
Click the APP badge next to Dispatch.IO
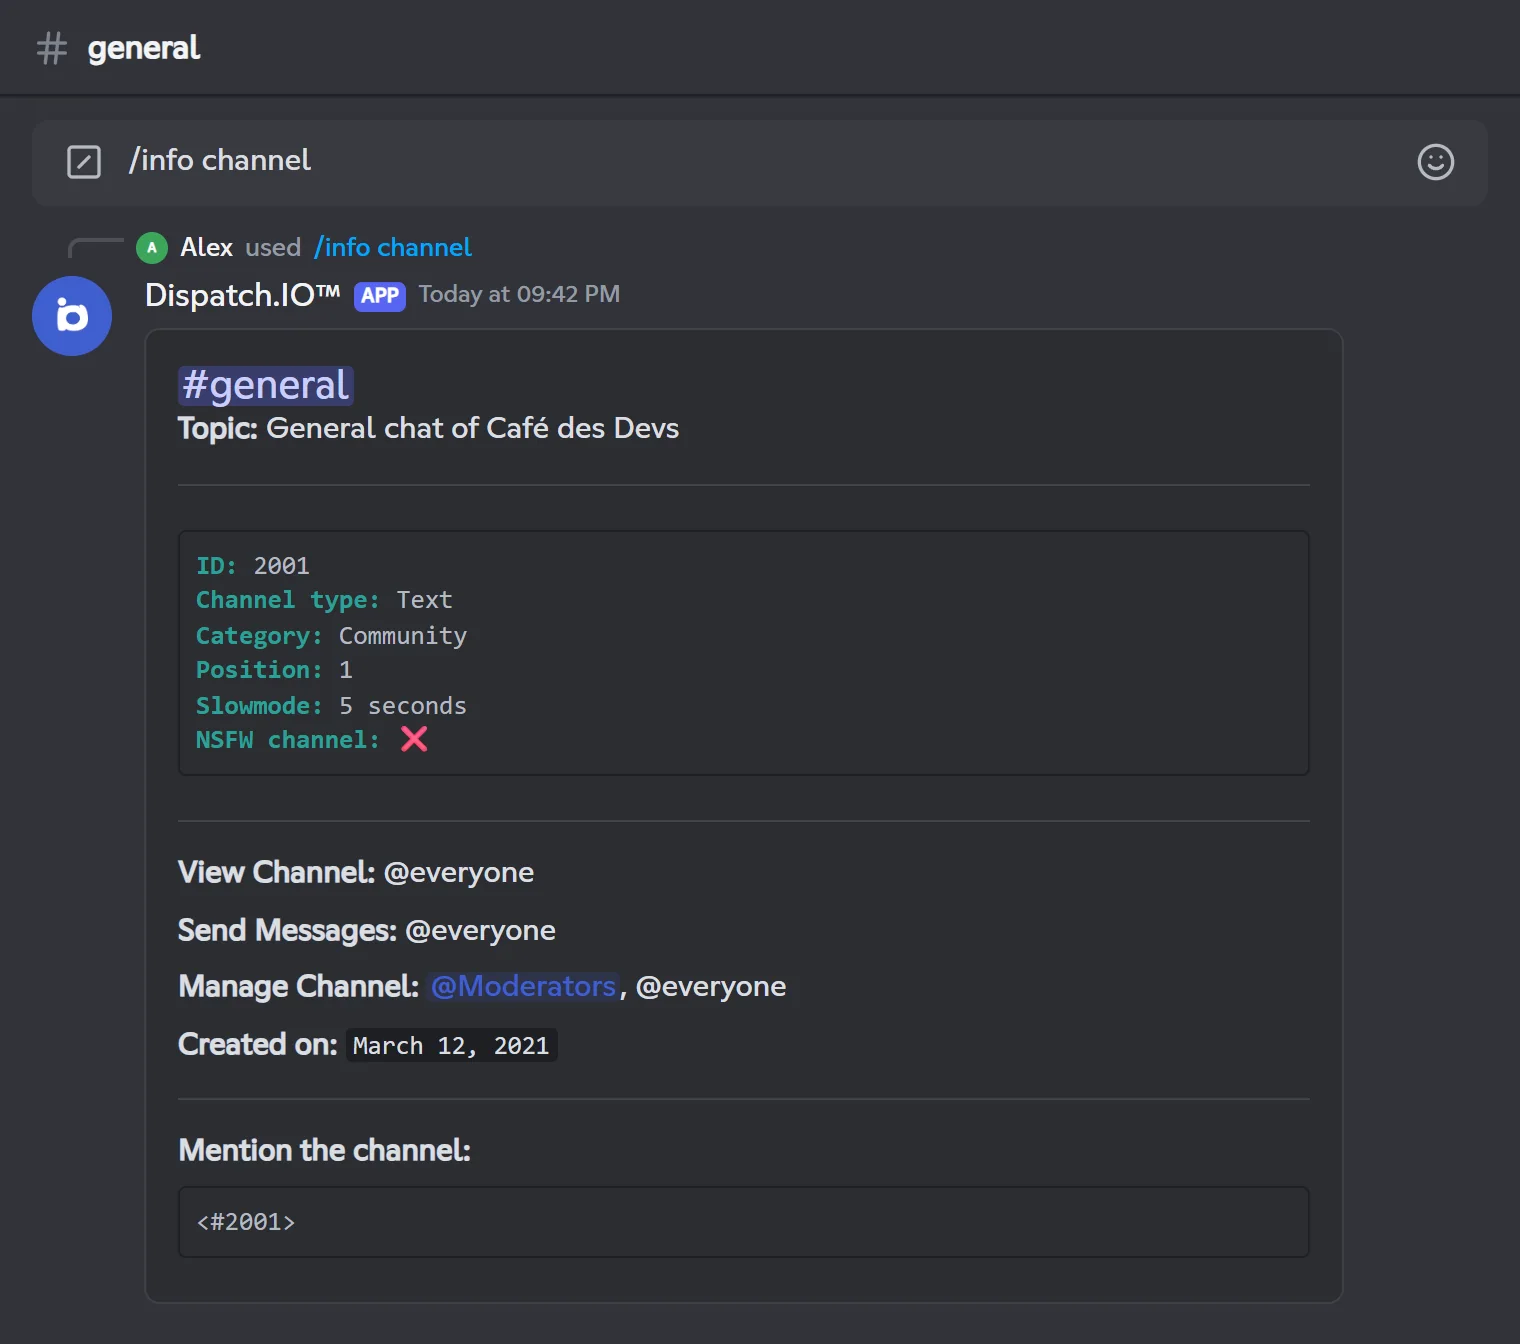point(380,296)
